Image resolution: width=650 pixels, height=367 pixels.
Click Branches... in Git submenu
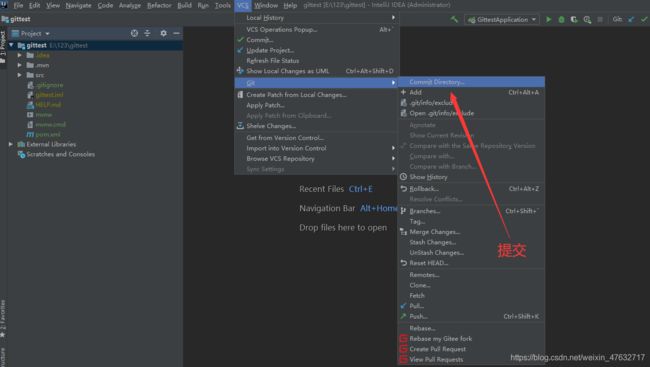(471, 211)
